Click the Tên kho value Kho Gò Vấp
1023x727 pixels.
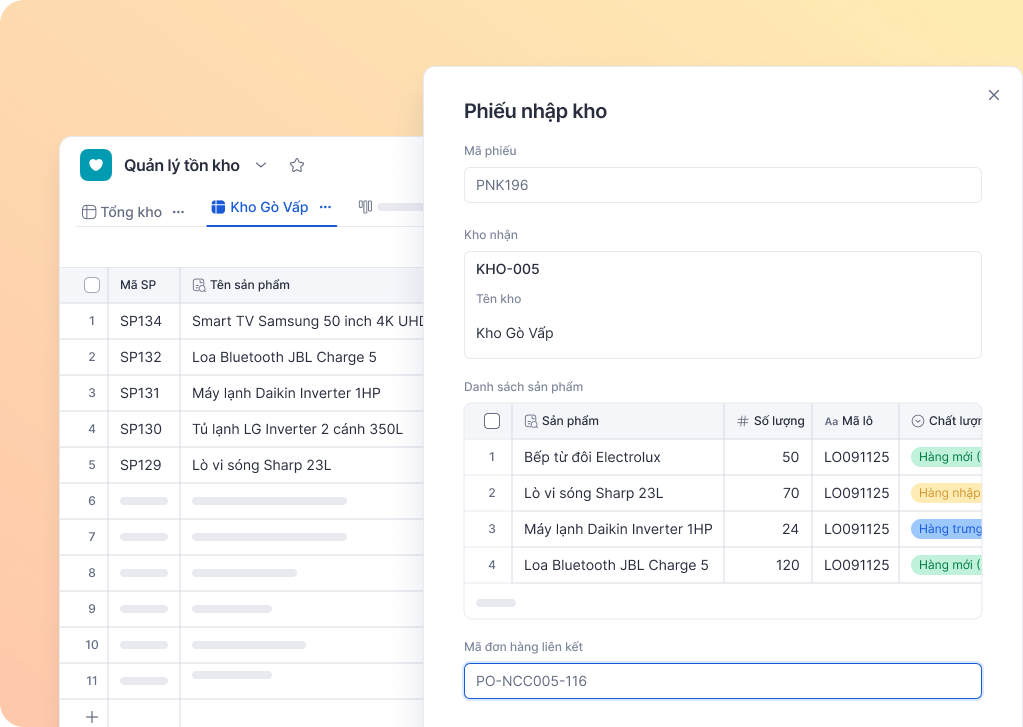(x=515, y=333)
